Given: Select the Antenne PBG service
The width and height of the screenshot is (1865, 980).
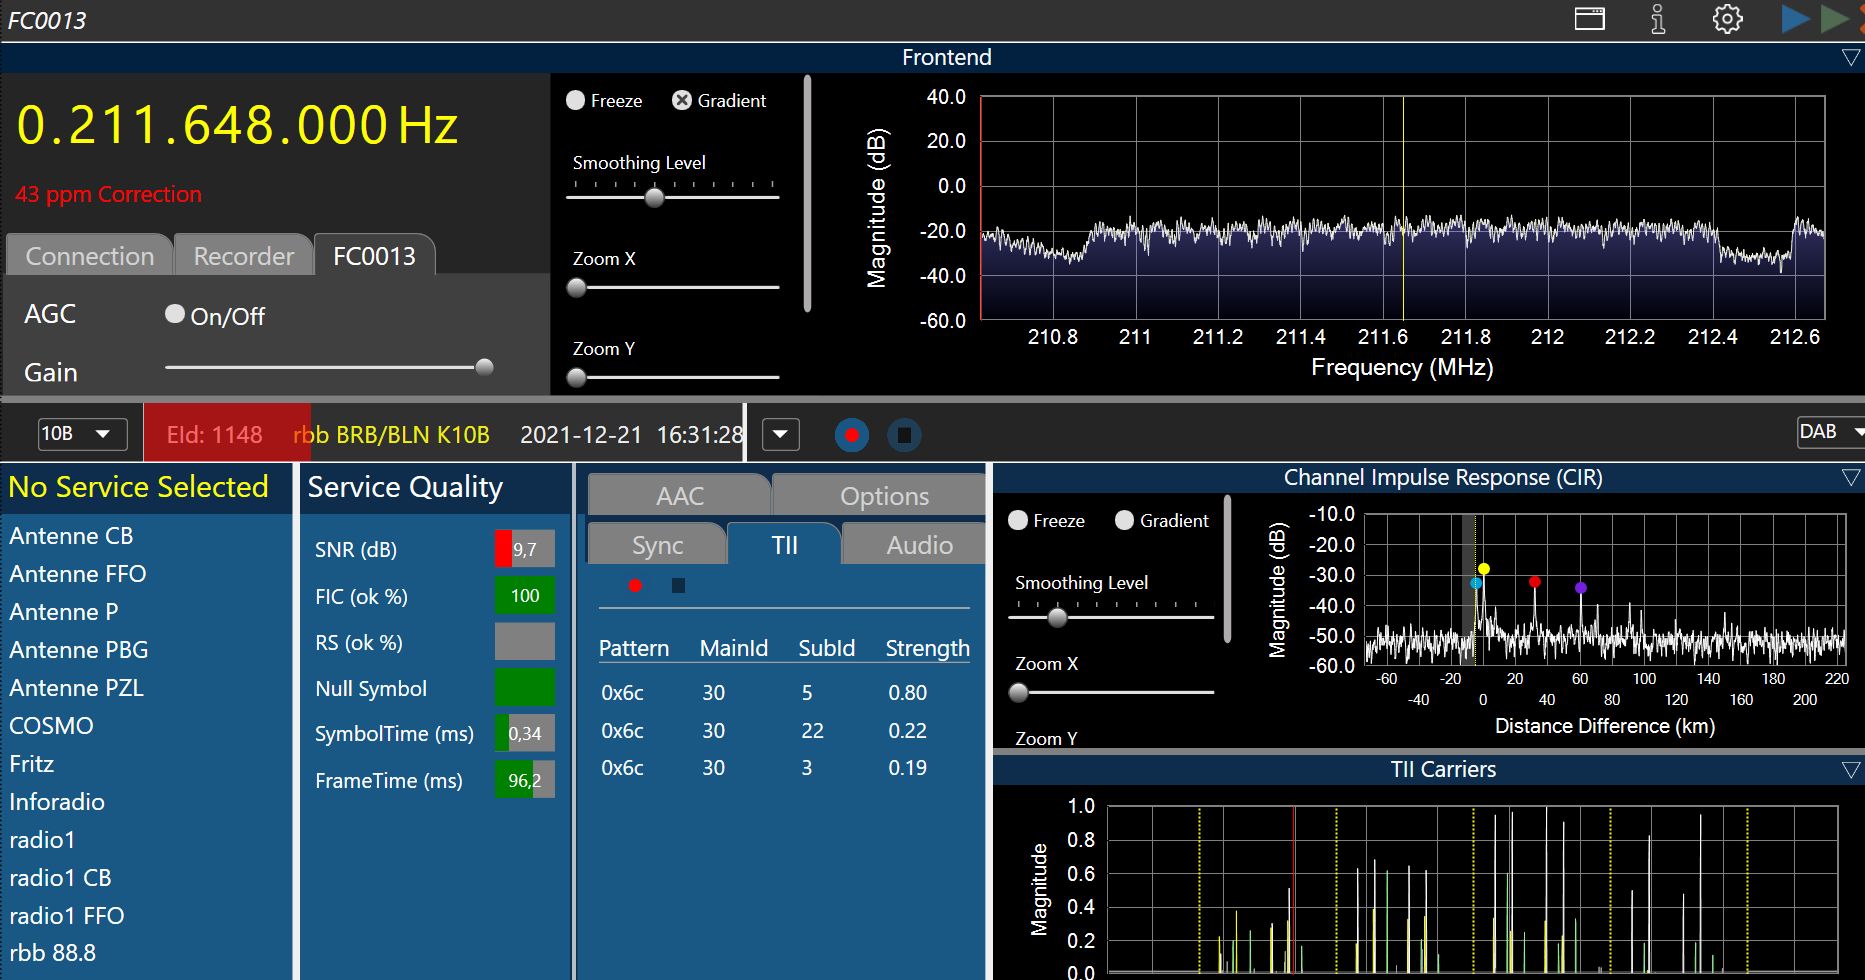Looking at the screenshot, I should tap(79, 650).
